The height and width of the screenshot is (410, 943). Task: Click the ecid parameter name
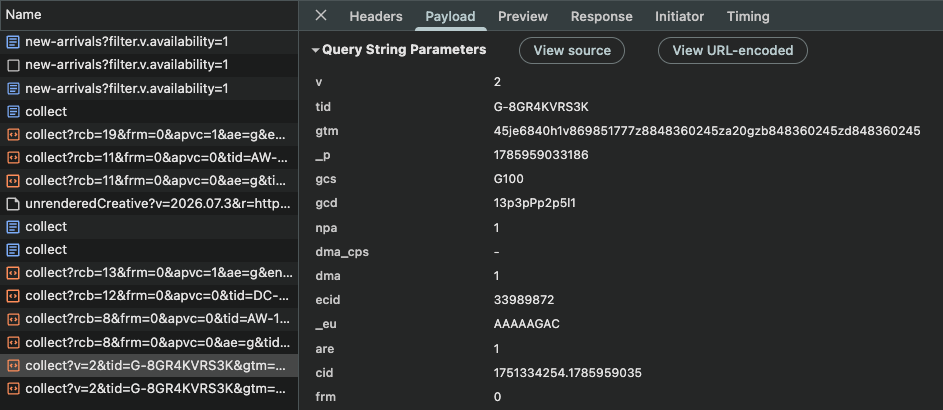[327, 300]
